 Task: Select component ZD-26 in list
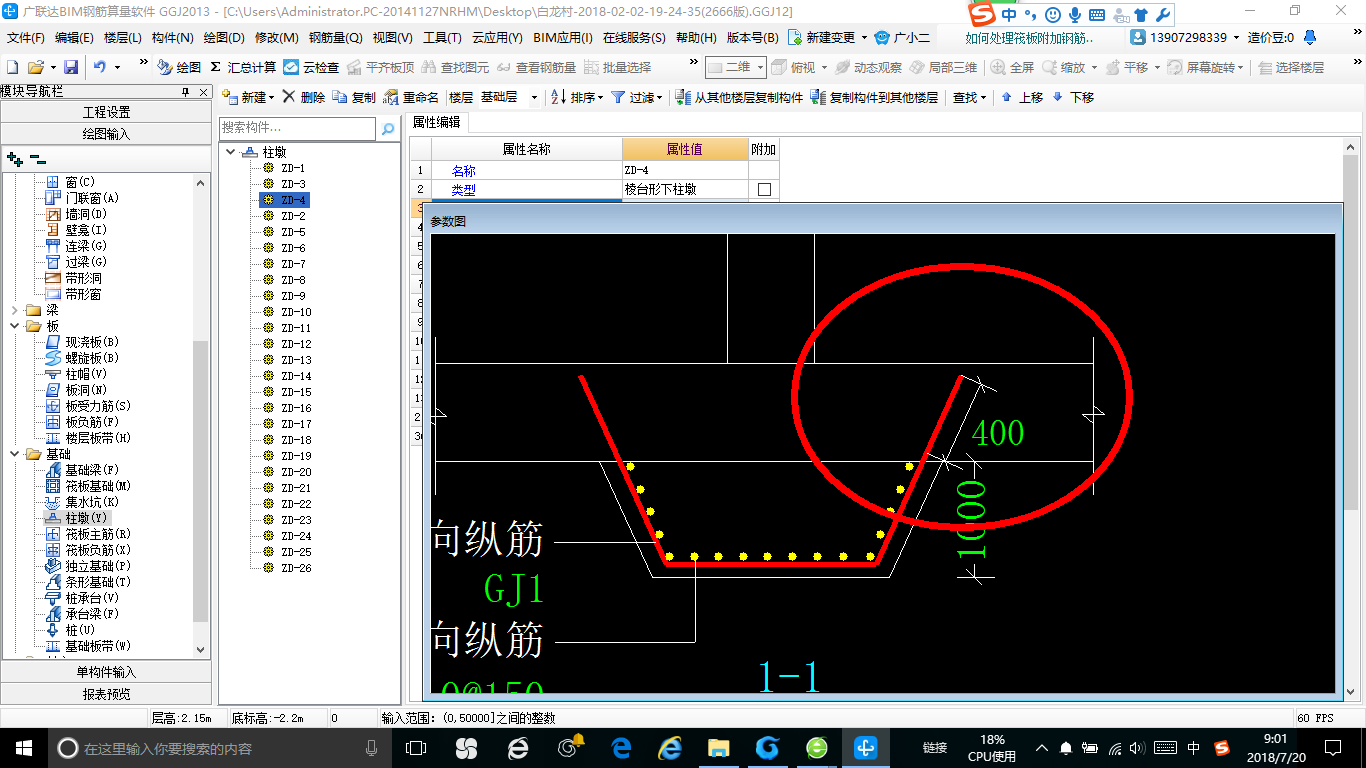tap(296, 568)
